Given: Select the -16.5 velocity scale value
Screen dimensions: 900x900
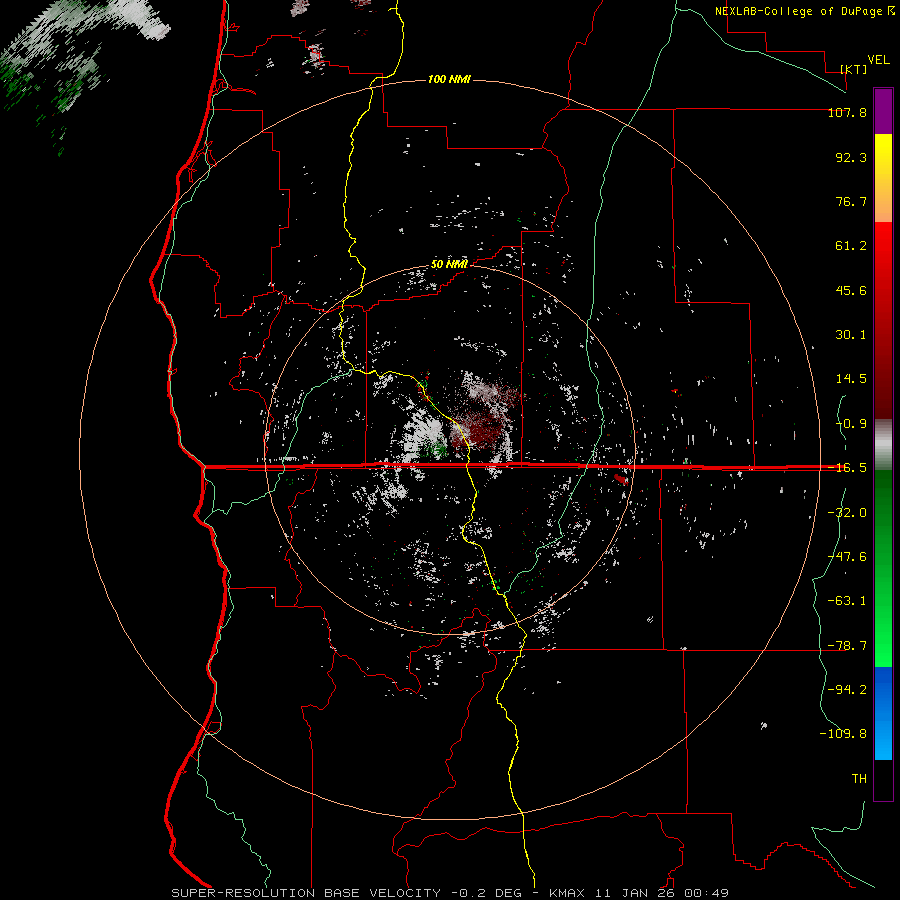Looking at the screenshot, I should tap(847, 468).
